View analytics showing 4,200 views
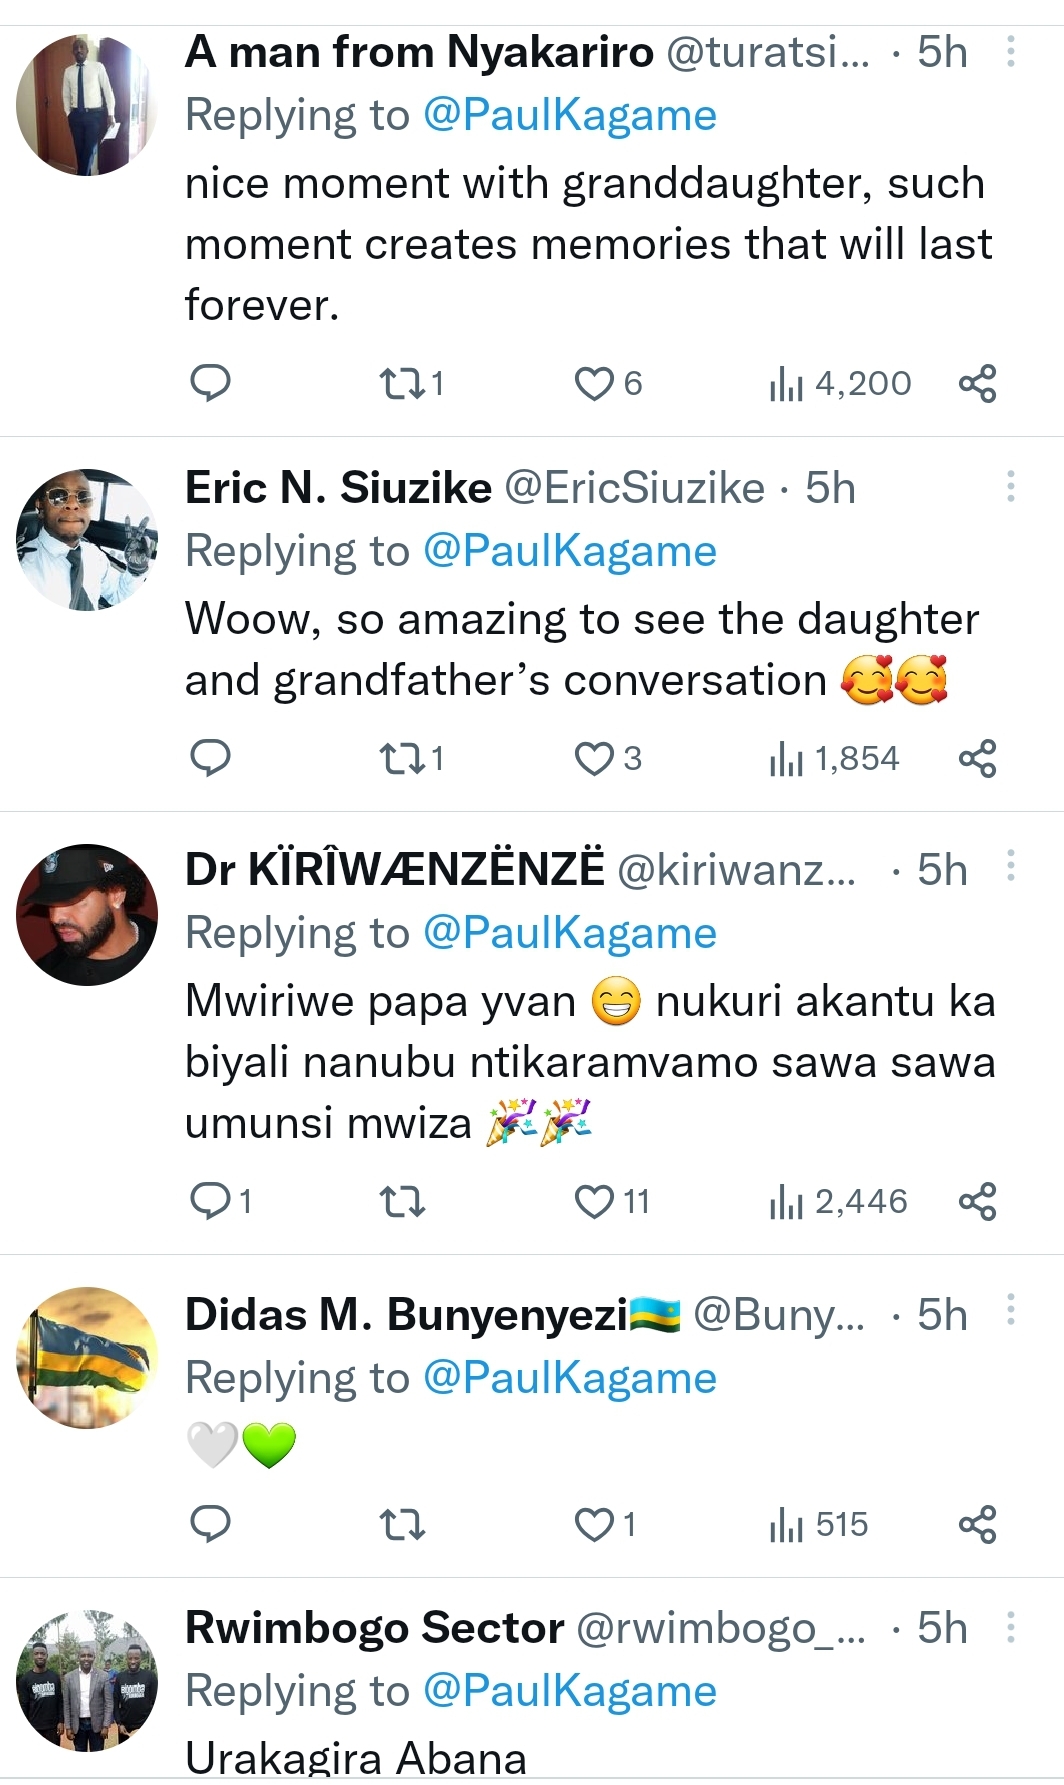The height and width of the screenshot is (1785, 1064). click(787, 383)
